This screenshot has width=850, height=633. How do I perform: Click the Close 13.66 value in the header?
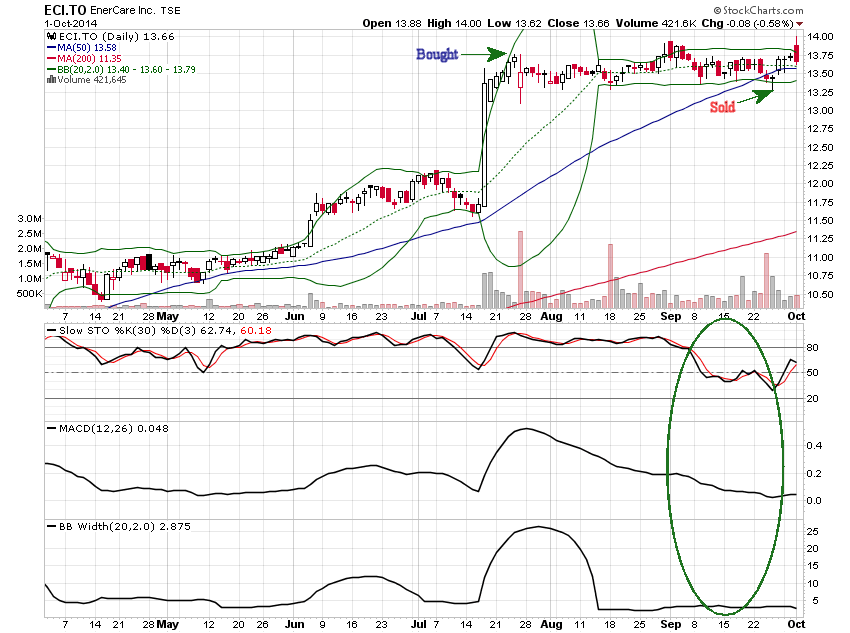pyautogui.click(x=578, y=23)
